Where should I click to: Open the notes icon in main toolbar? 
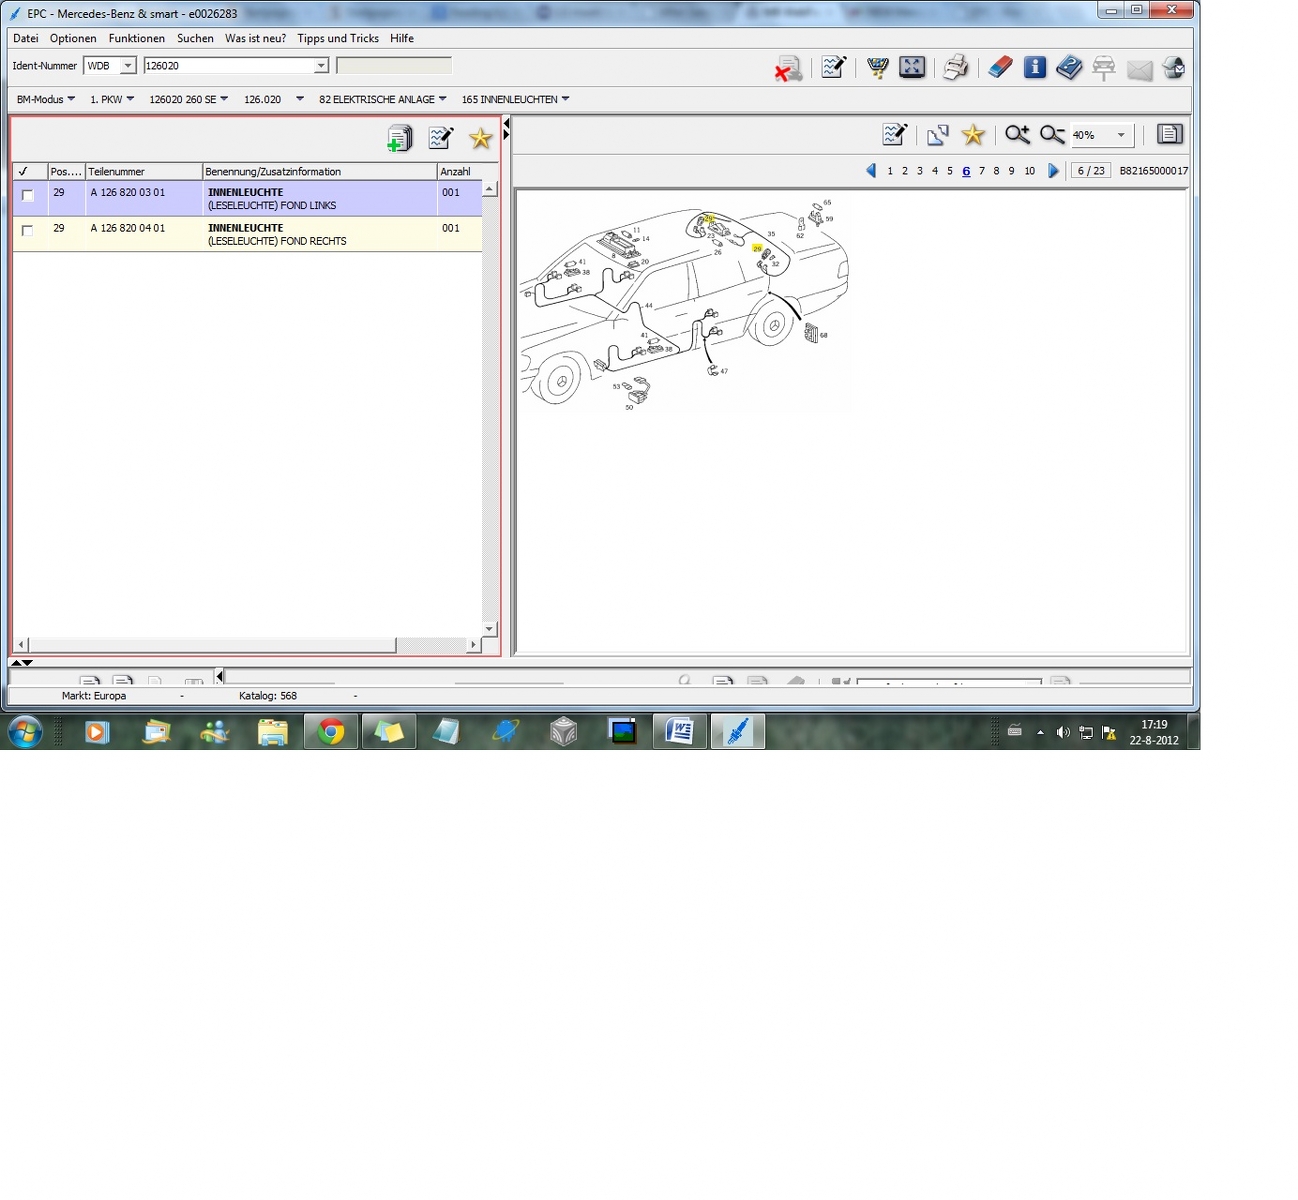[x=833, y=68]
